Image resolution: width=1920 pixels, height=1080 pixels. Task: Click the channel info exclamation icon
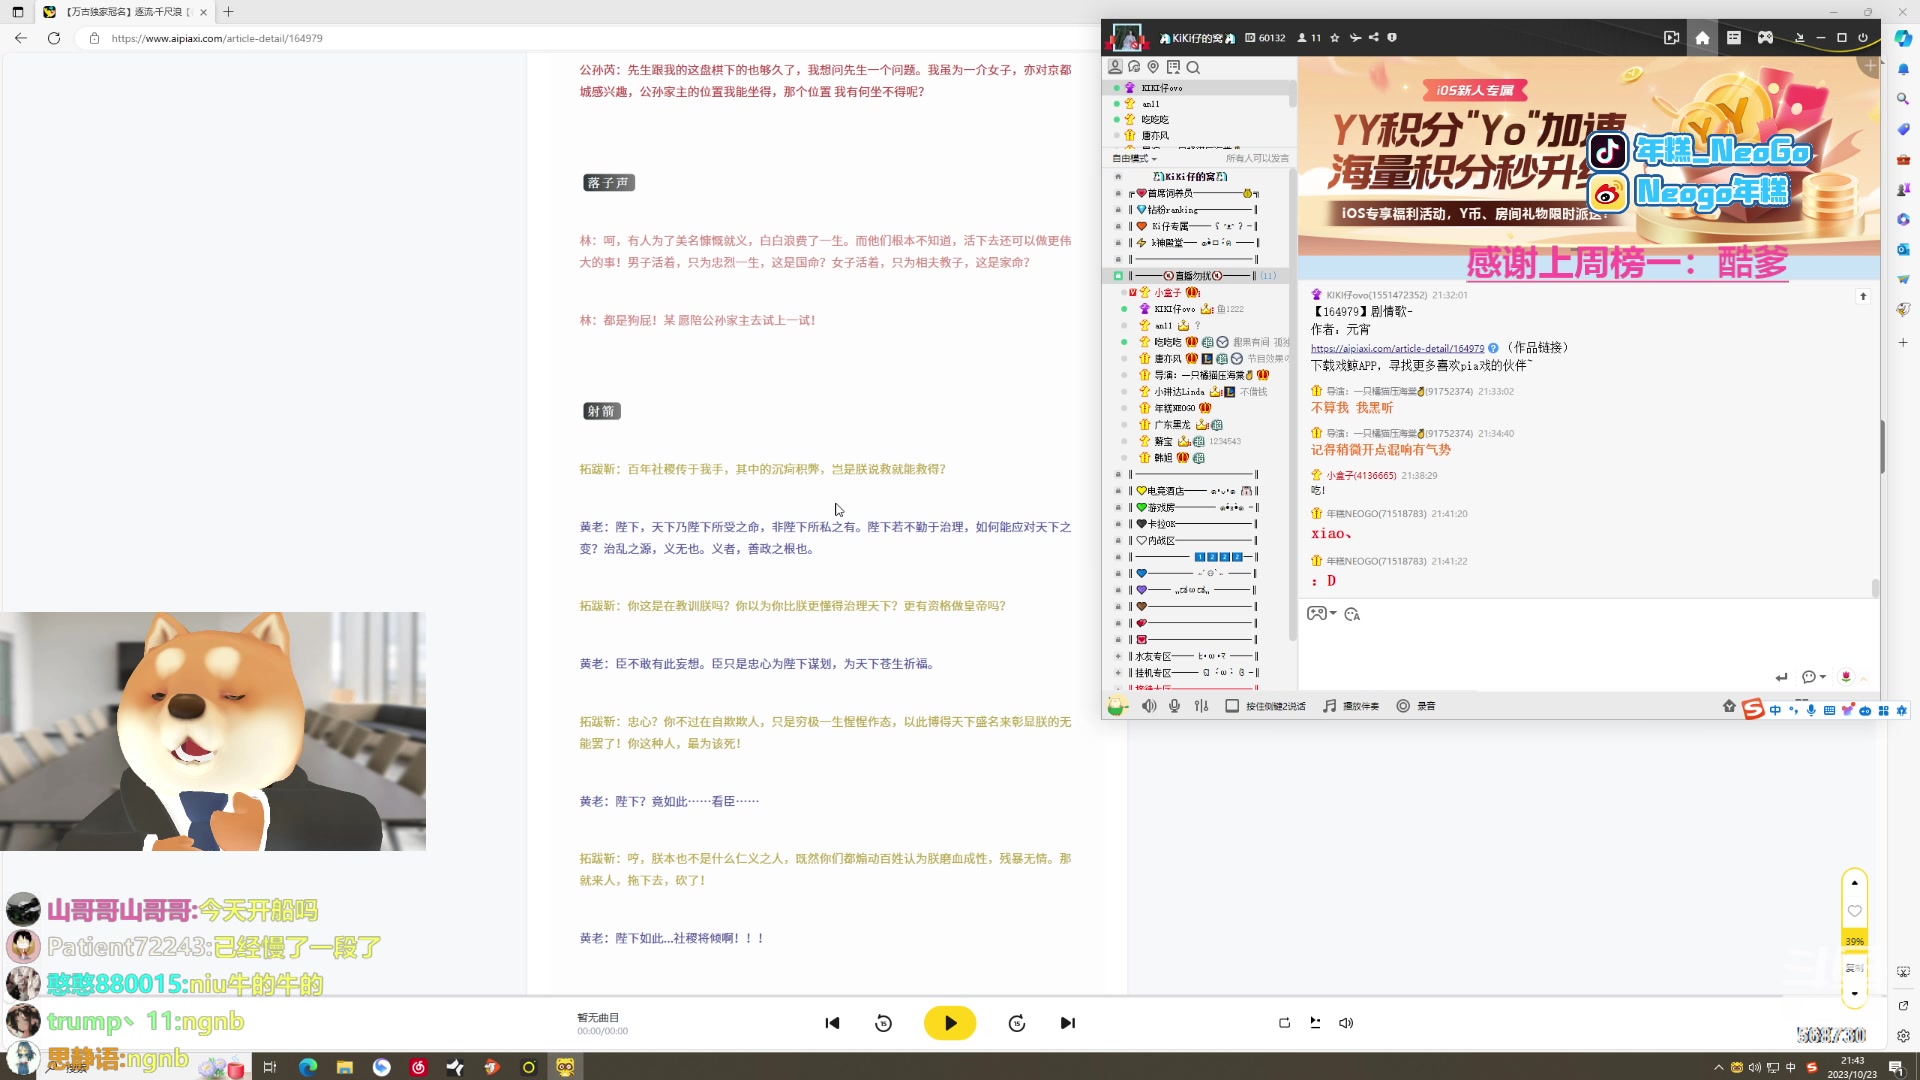click(x=1392, y=38)
